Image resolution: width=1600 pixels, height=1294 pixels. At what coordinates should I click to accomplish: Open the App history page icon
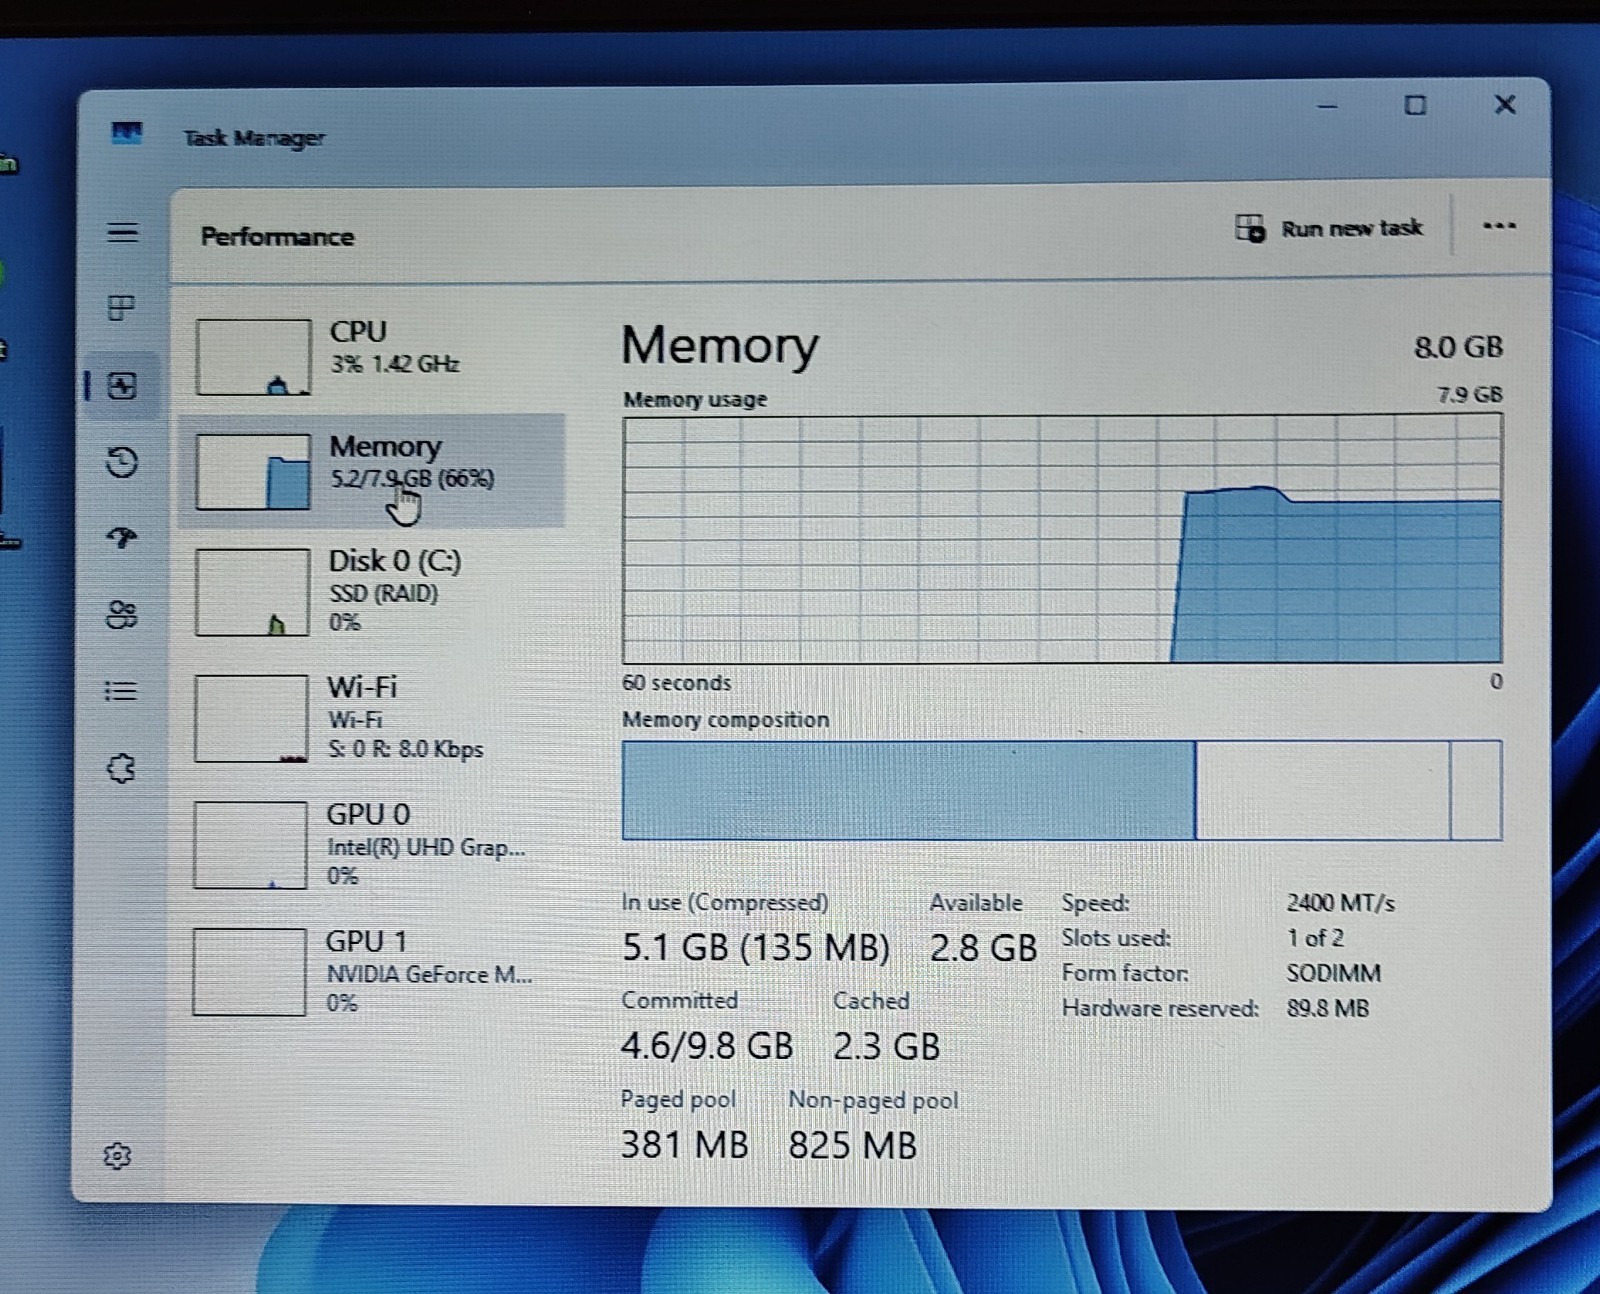pos(122,462)
